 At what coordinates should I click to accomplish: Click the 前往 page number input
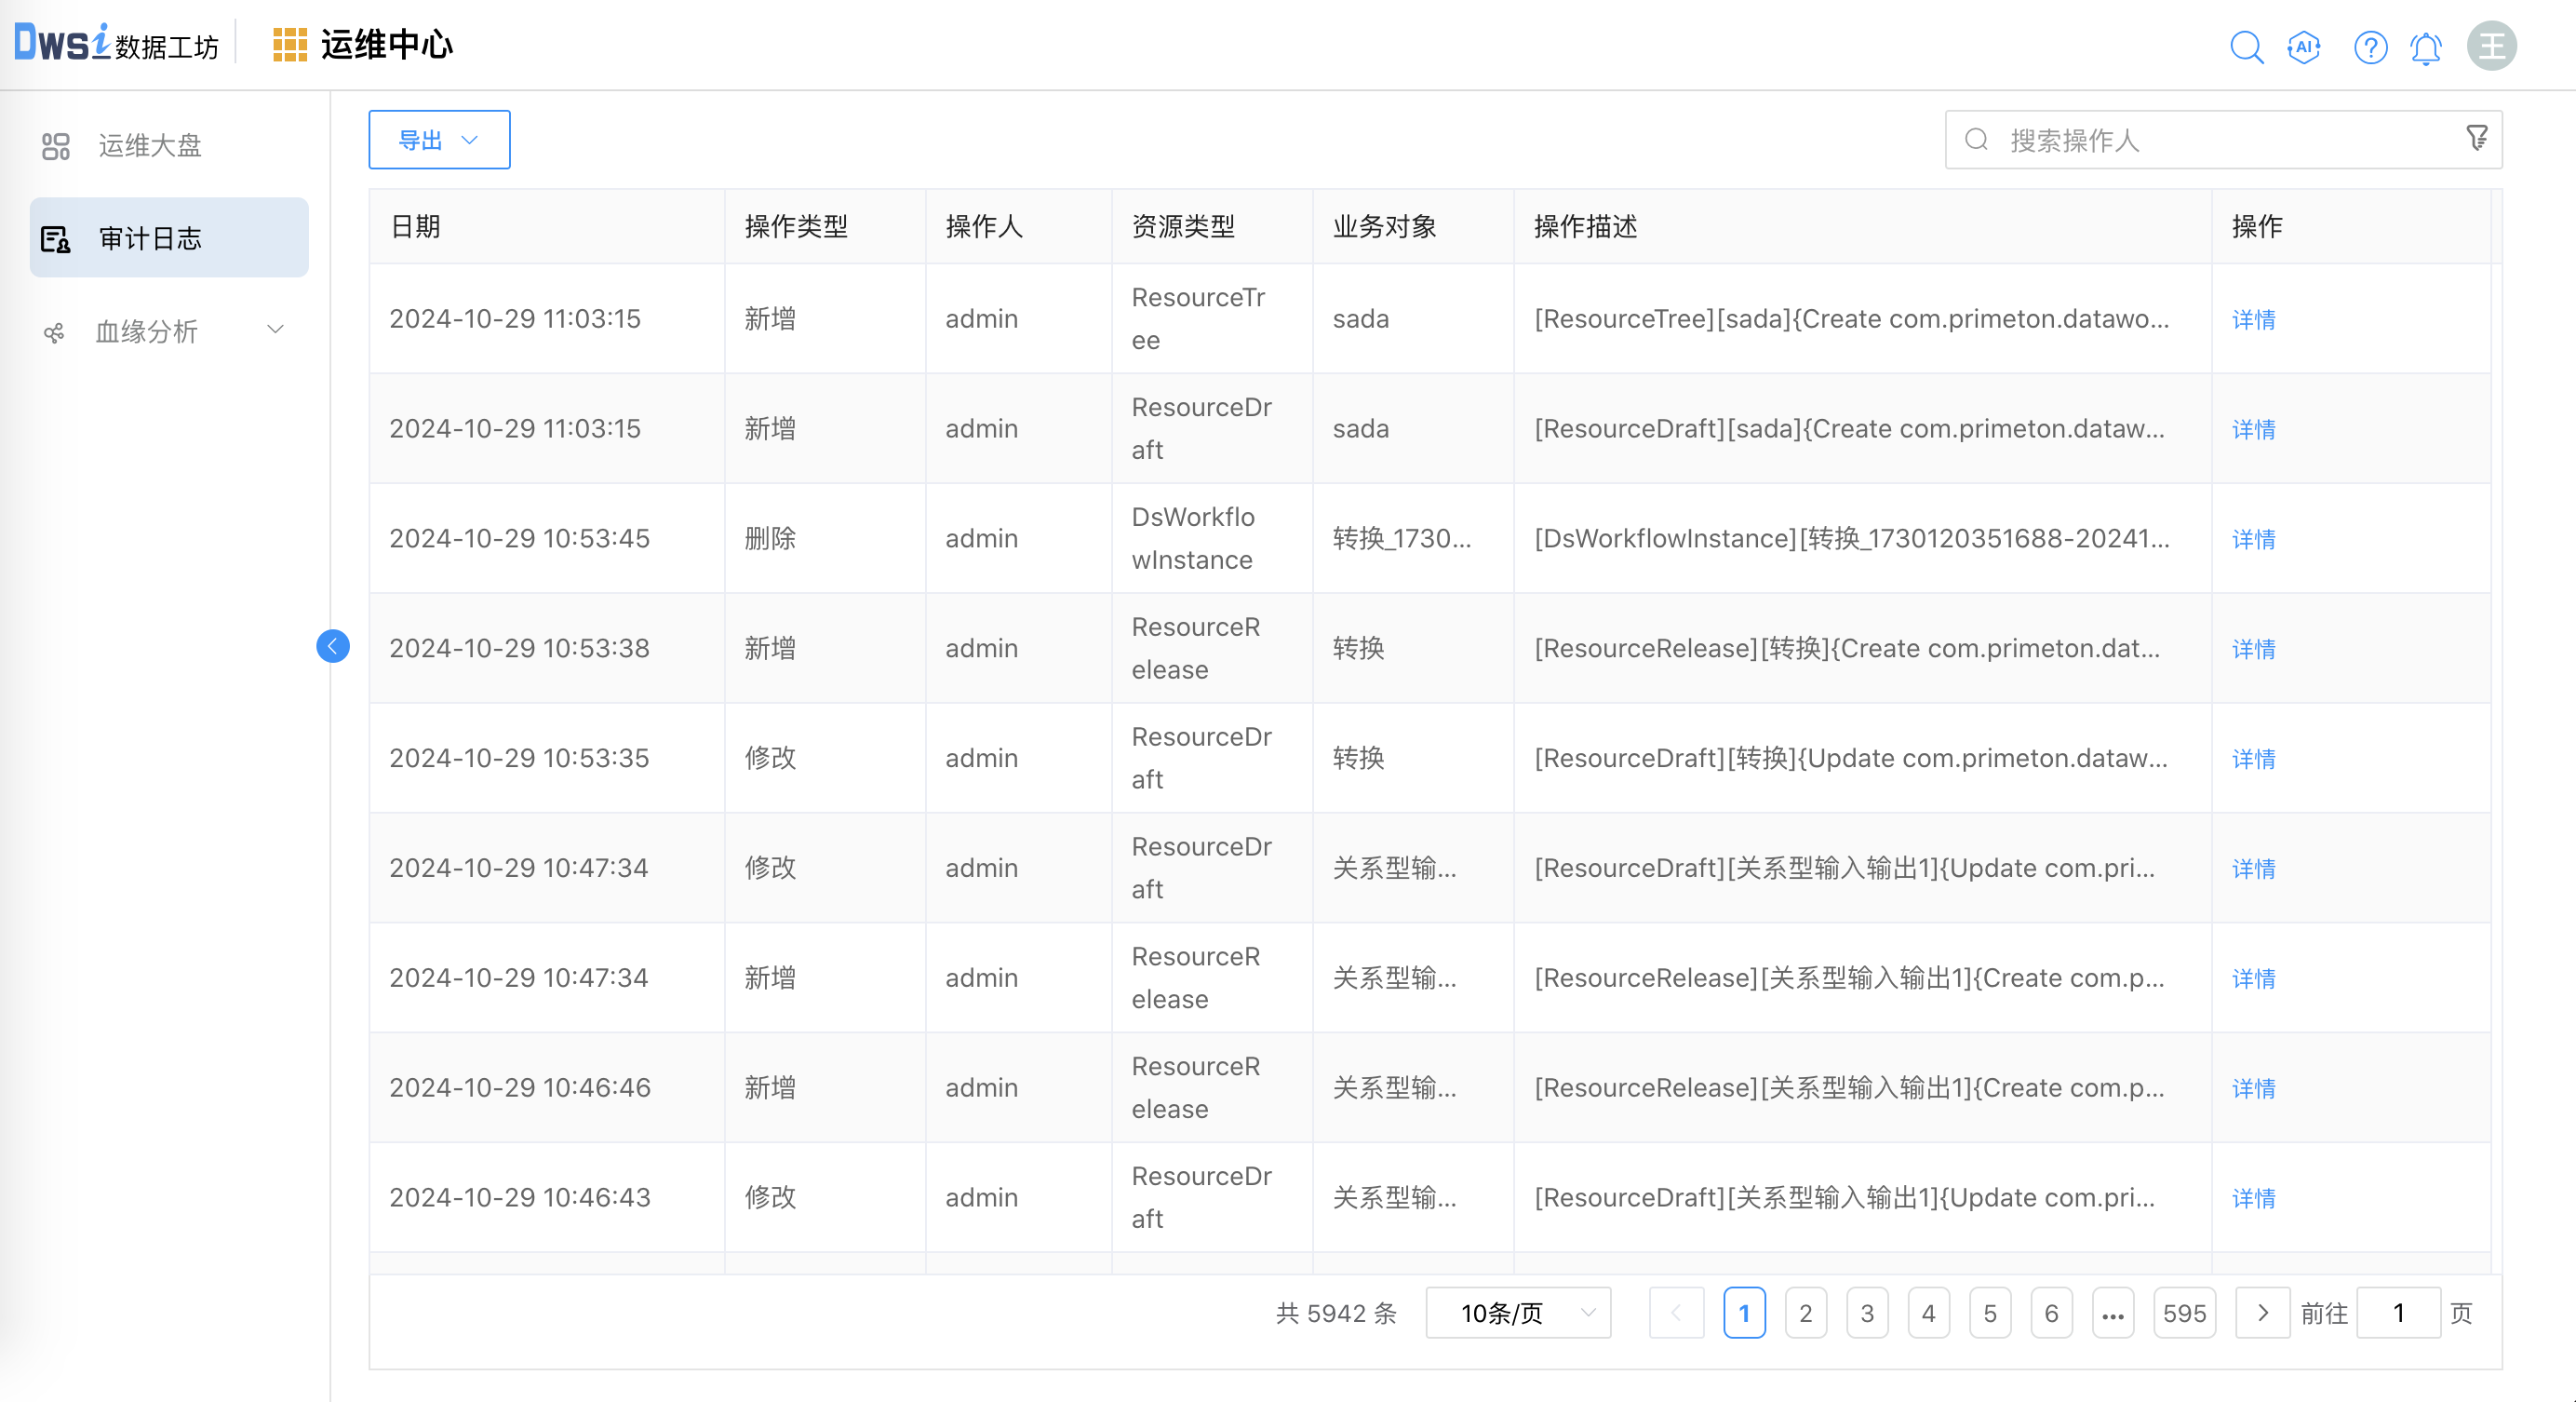(2398, 1313)
